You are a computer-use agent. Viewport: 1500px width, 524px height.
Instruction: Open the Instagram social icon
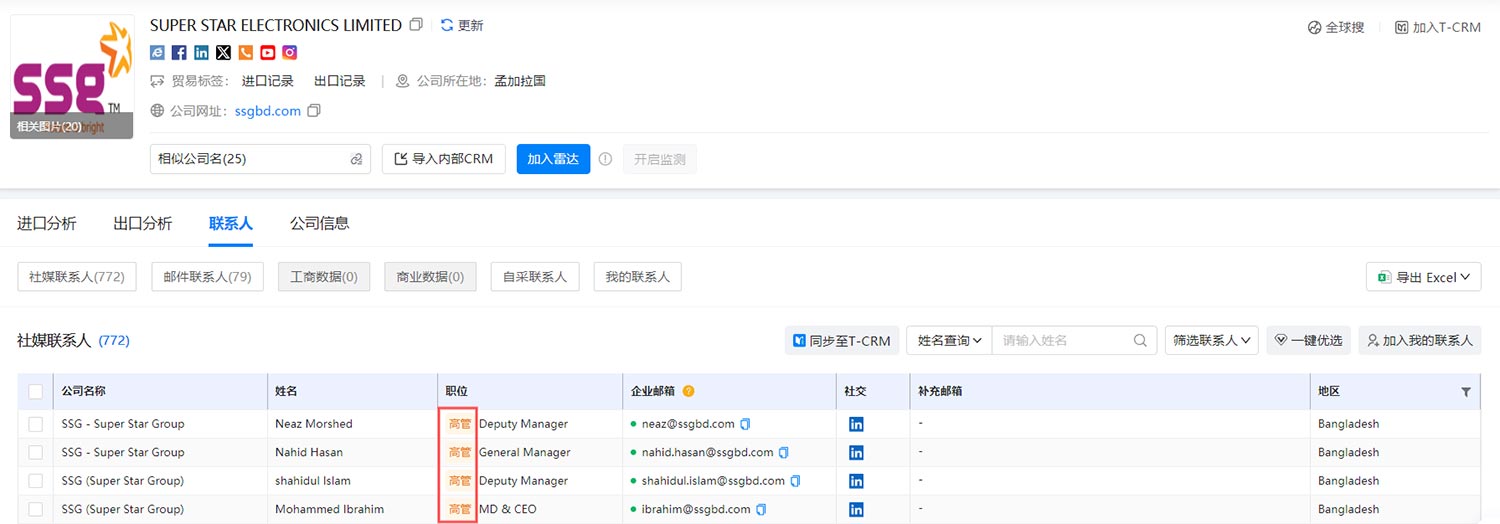[289, 52]
